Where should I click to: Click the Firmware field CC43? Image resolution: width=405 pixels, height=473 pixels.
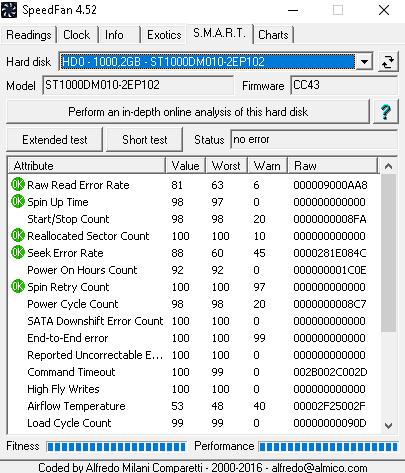point(344,85)
